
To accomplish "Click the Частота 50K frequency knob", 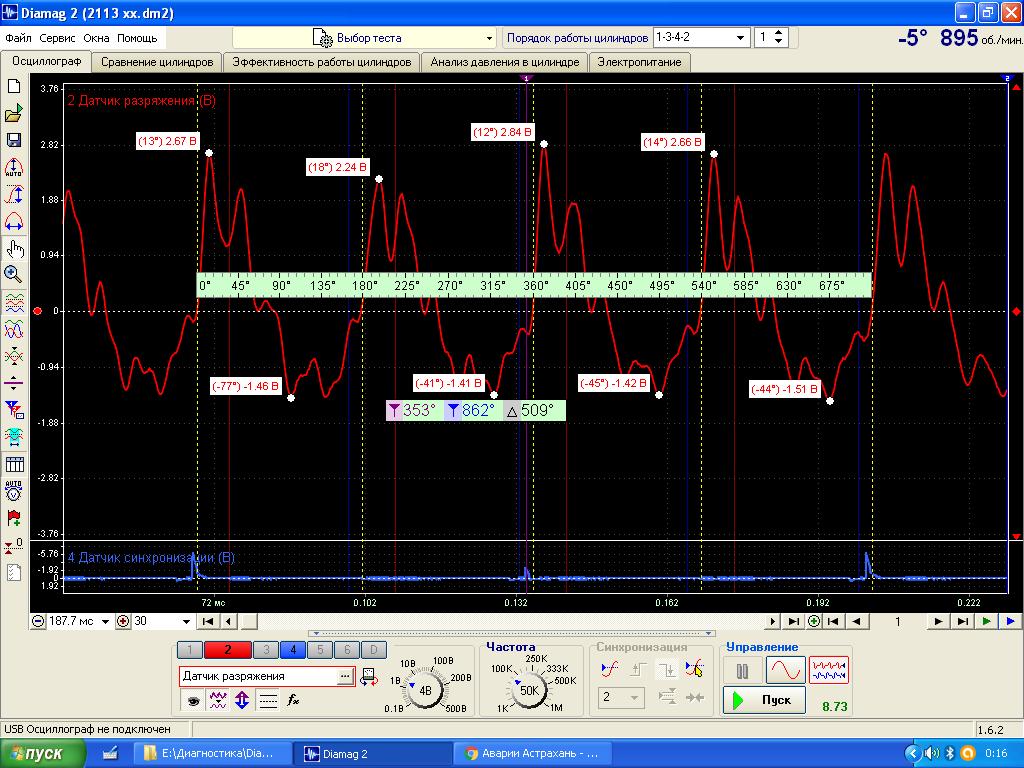I will coord(529,689).
